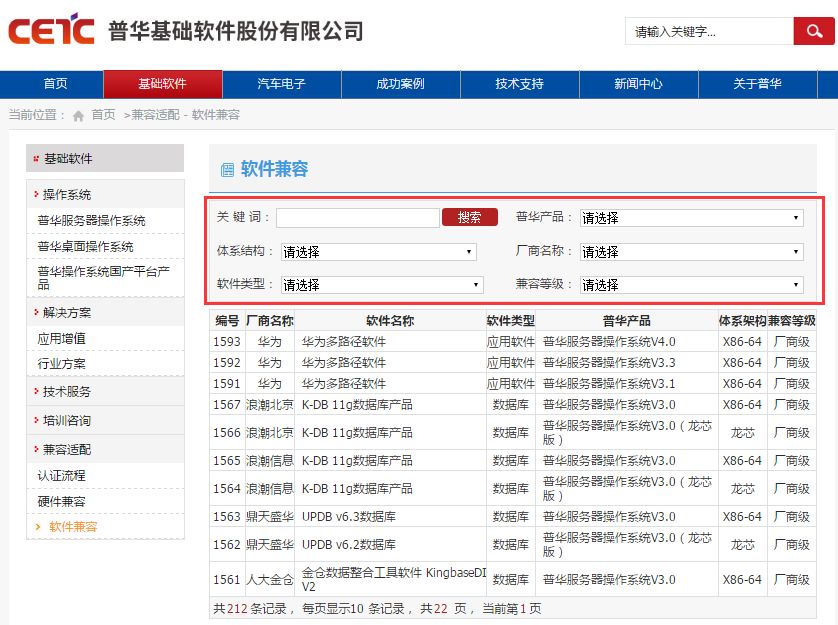838x625 pixels.
Task: Click the 软件兼容 heading icon
Action: click(x=227, y=170)
